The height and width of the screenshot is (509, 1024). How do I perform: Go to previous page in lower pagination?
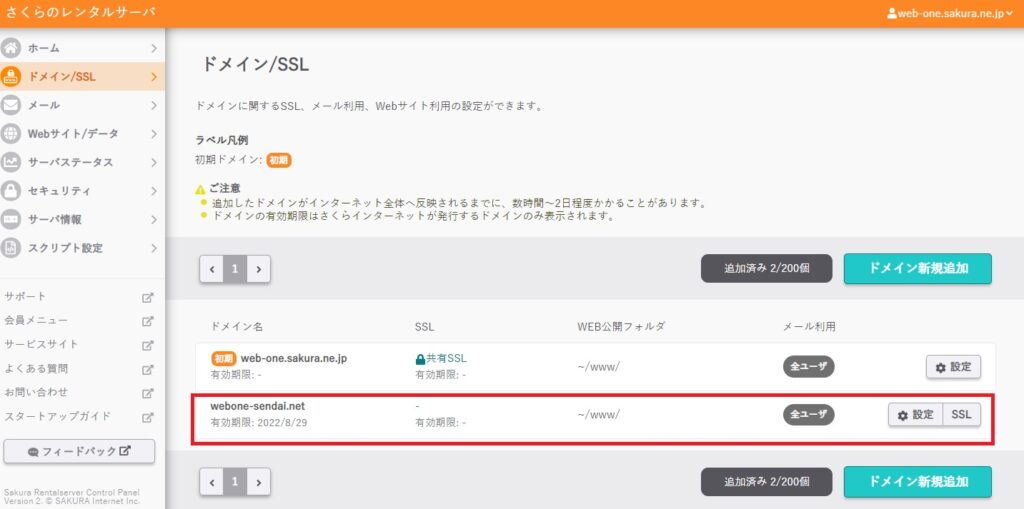212,482
